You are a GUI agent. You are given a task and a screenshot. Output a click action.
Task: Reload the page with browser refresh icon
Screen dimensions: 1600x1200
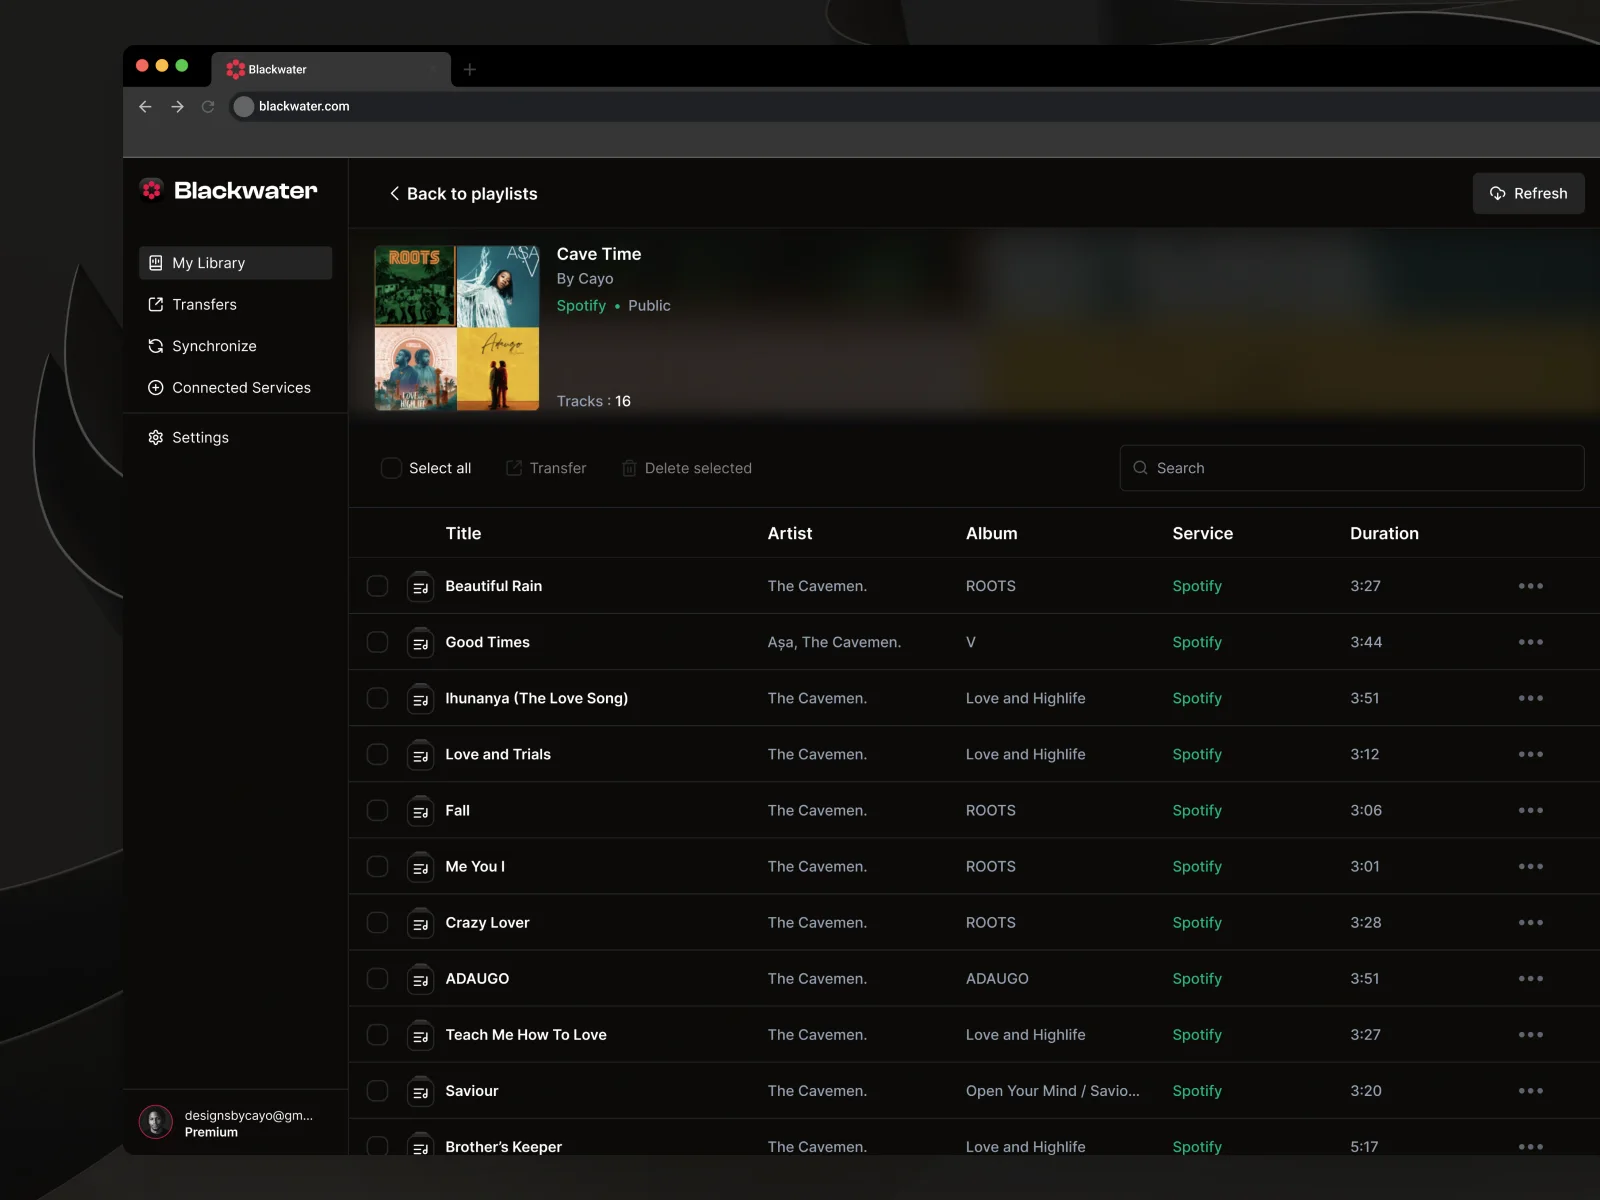point(208,106)
